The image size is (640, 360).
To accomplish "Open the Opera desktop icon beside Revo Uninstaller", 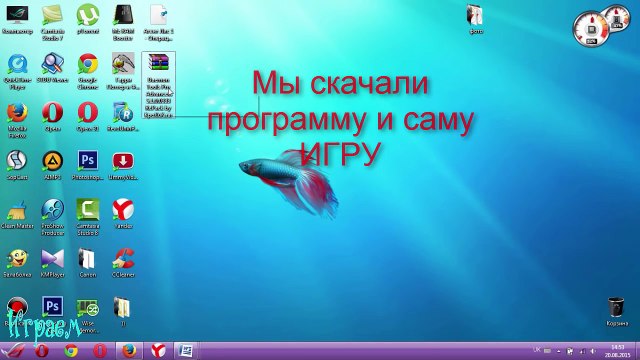I will pyautogui.click(x=88, y=117).
